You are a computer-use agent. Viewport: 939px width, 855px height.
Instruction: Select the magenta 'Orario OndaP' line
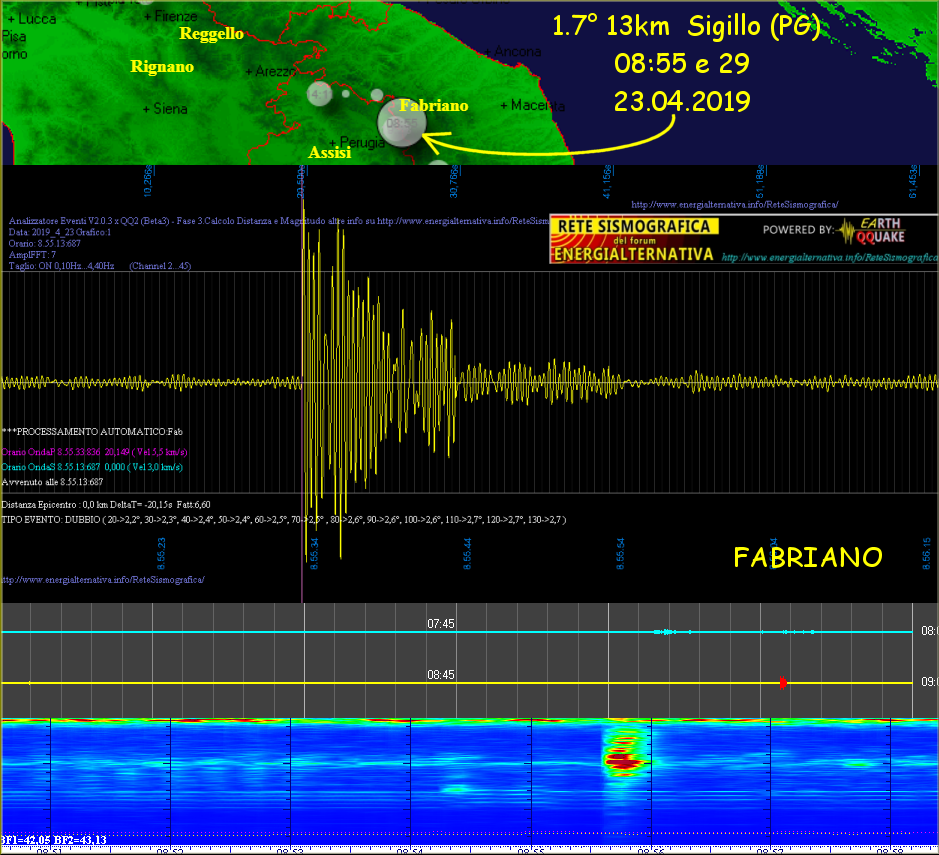[95, 452]
